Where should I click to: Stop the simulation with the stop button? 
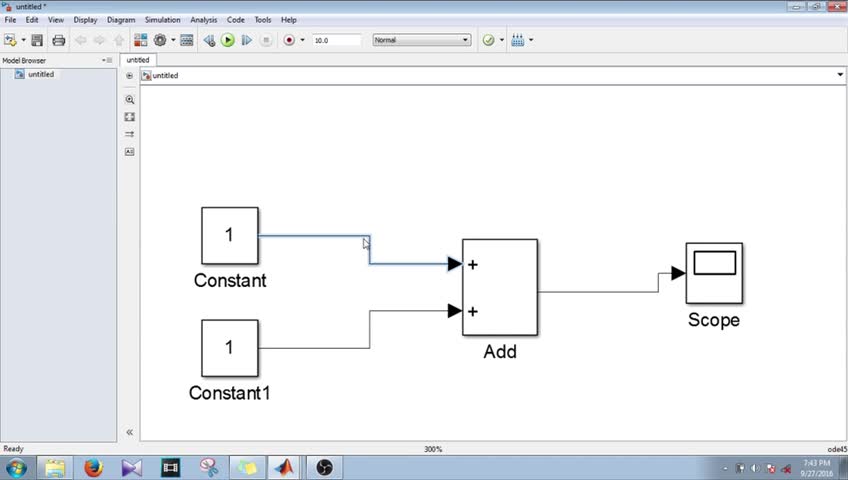pos(266,40)
